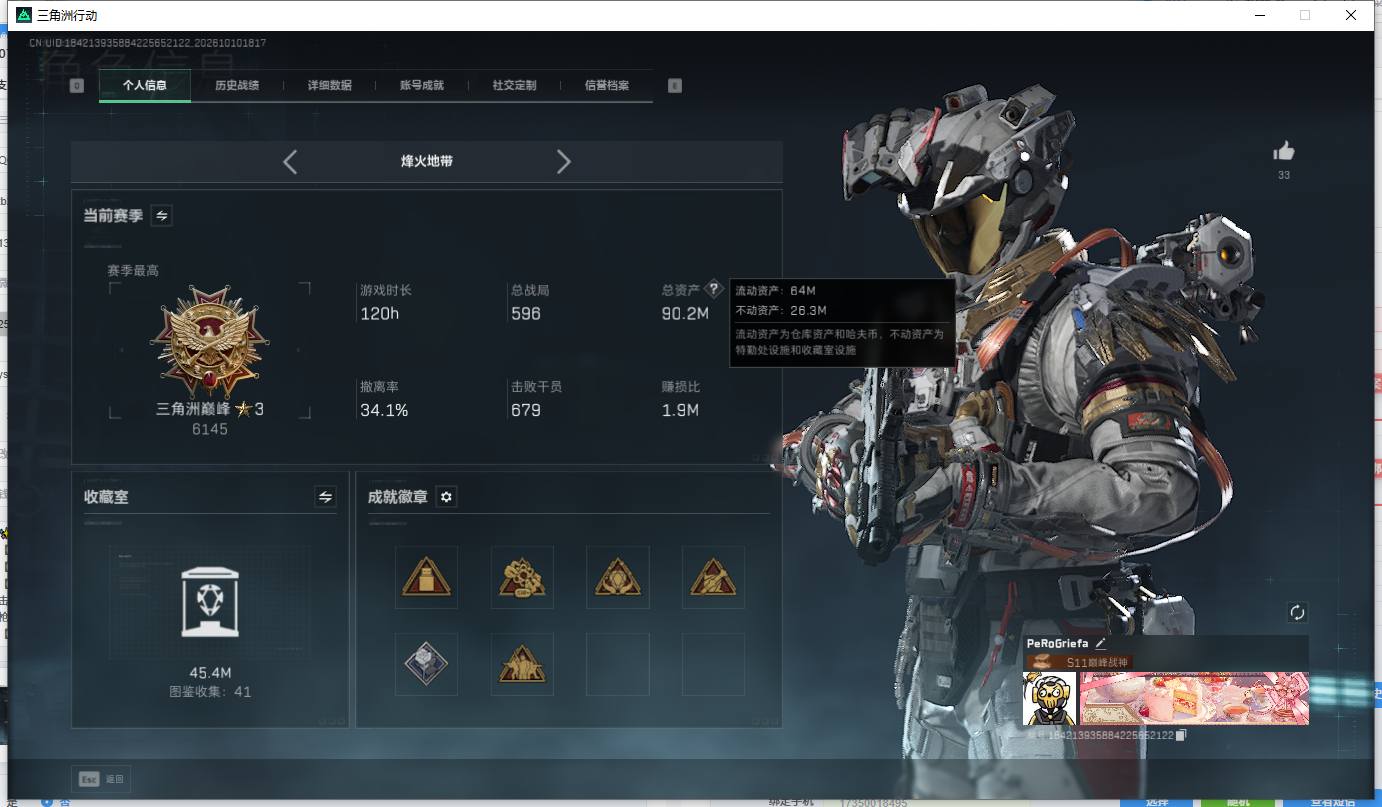1382x807 pixels.
Task: Switch to the 历史战绩 tab
Action: tap(237, 86)
